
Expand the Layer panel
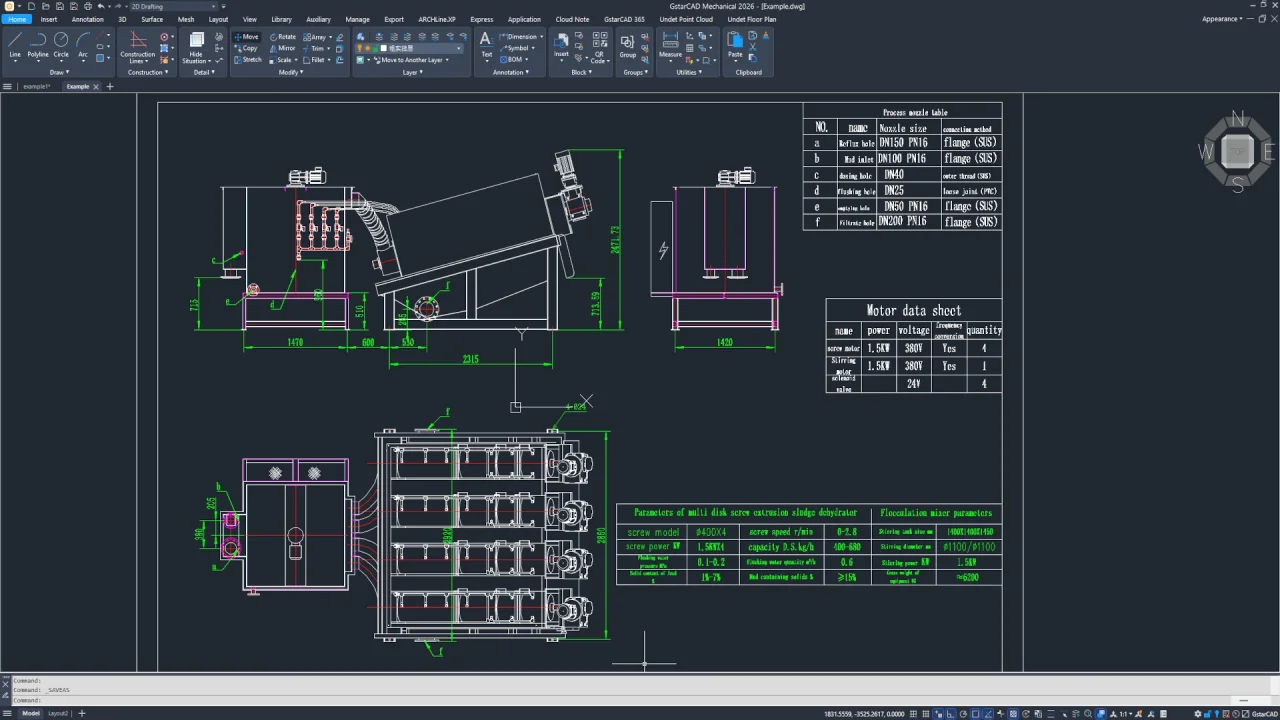coord(412,72)
